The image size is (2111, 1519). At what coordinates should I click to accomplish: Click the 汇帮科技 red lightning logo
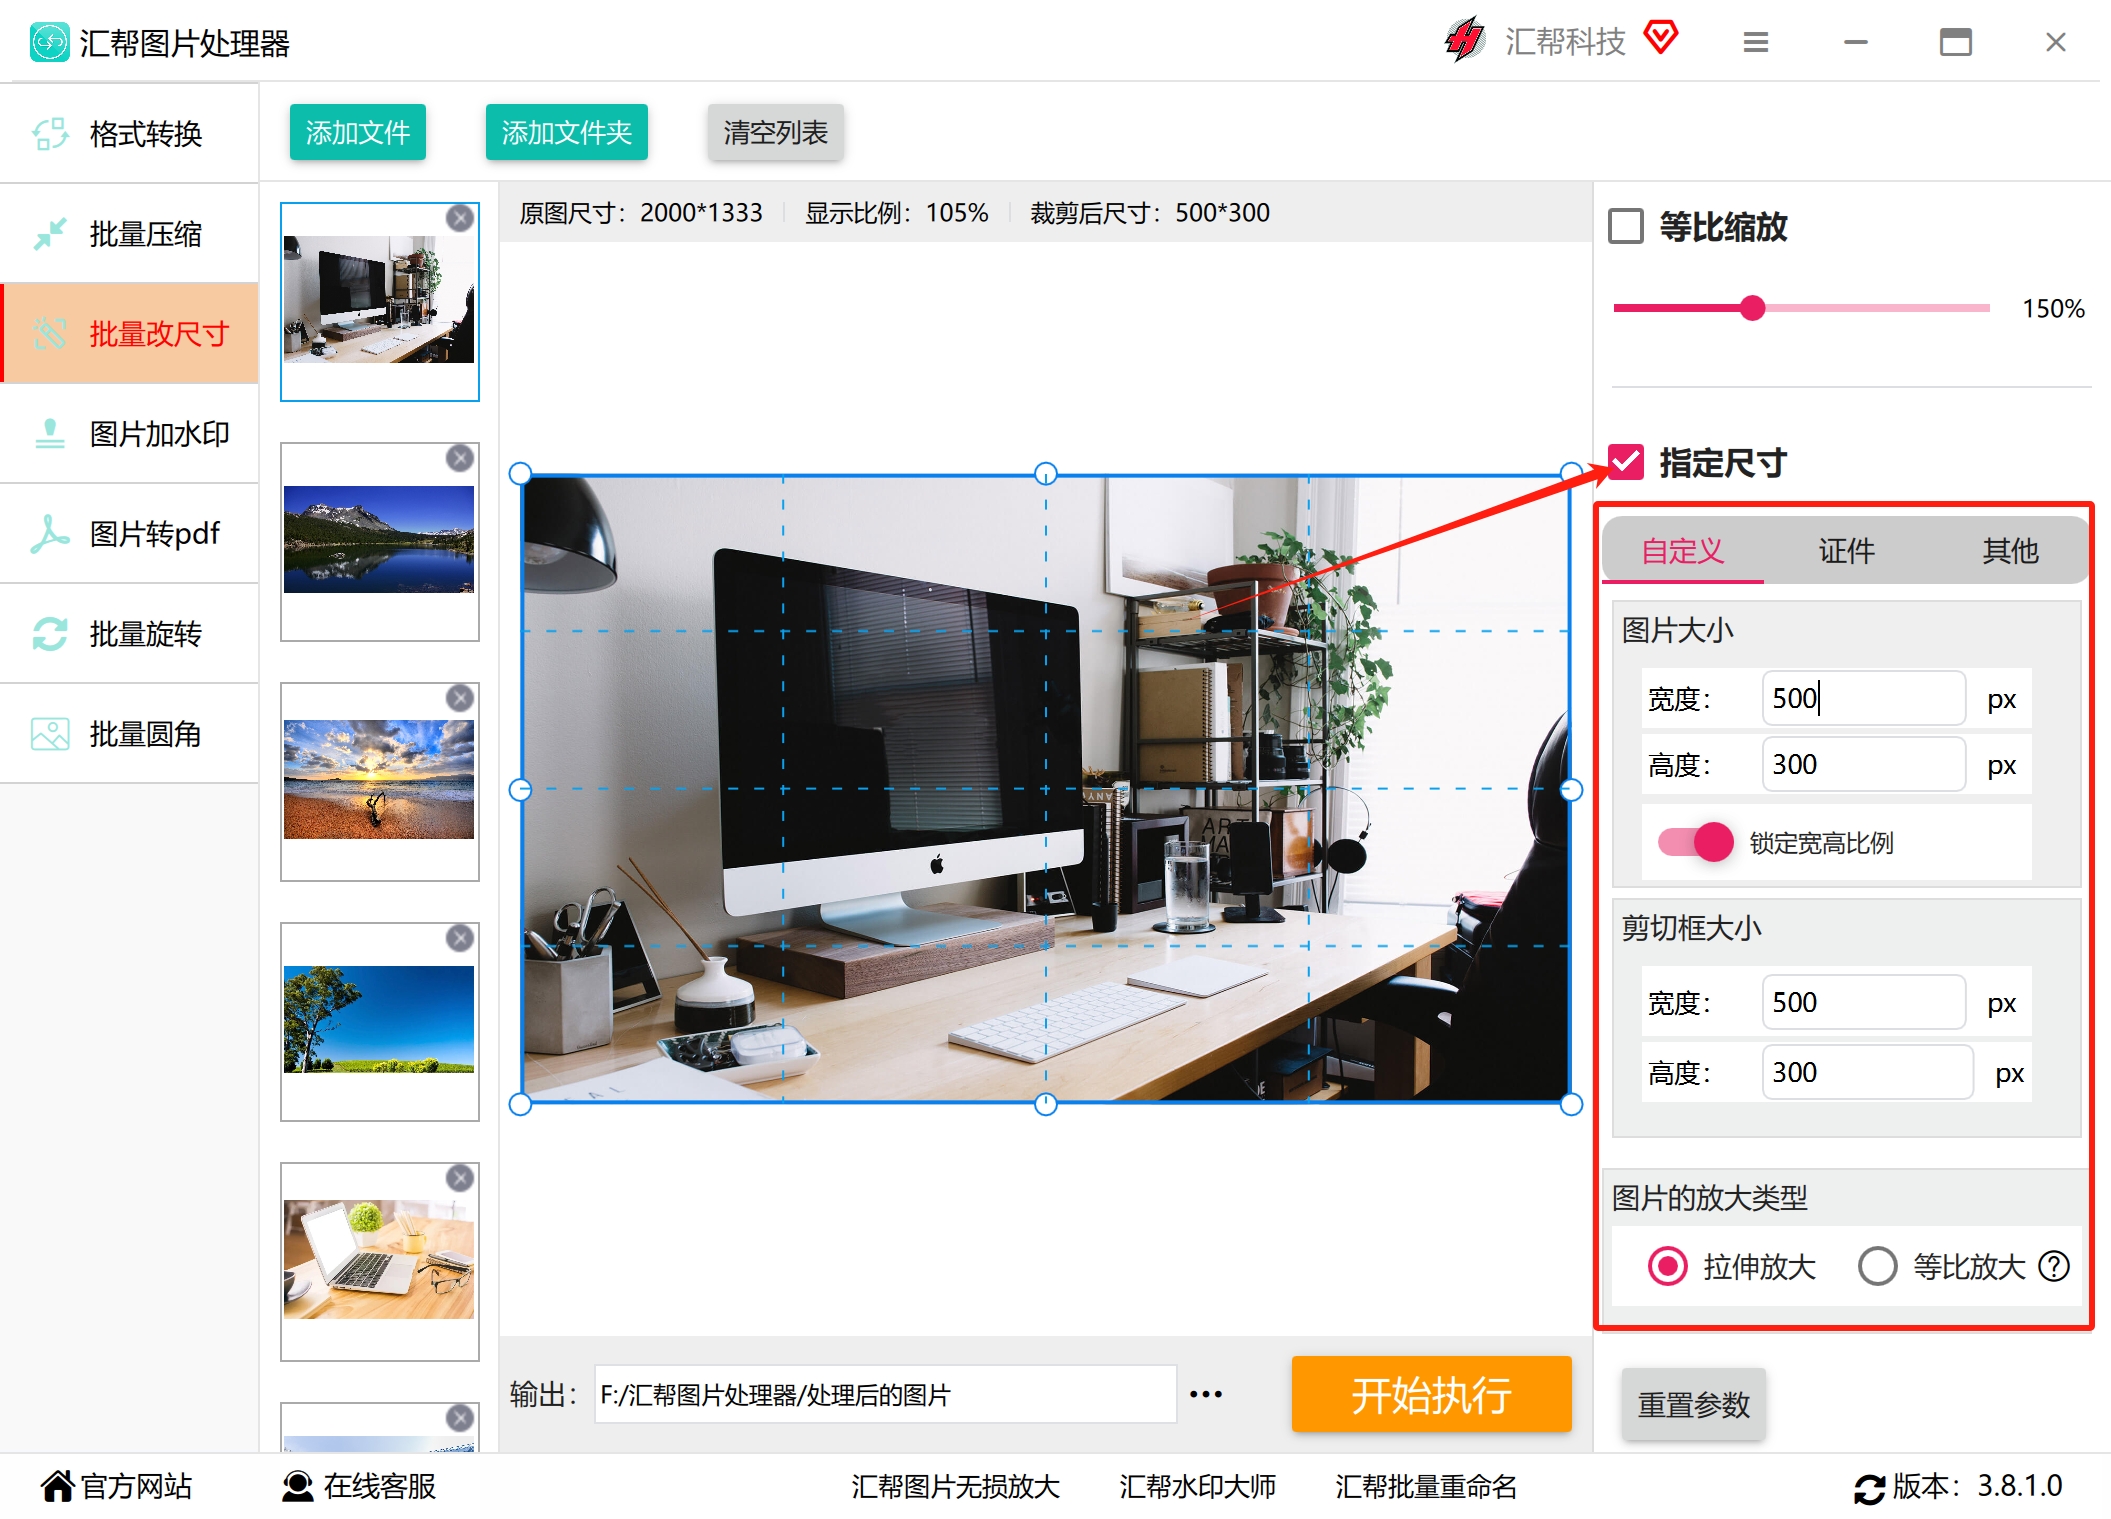pos(1465,40)
